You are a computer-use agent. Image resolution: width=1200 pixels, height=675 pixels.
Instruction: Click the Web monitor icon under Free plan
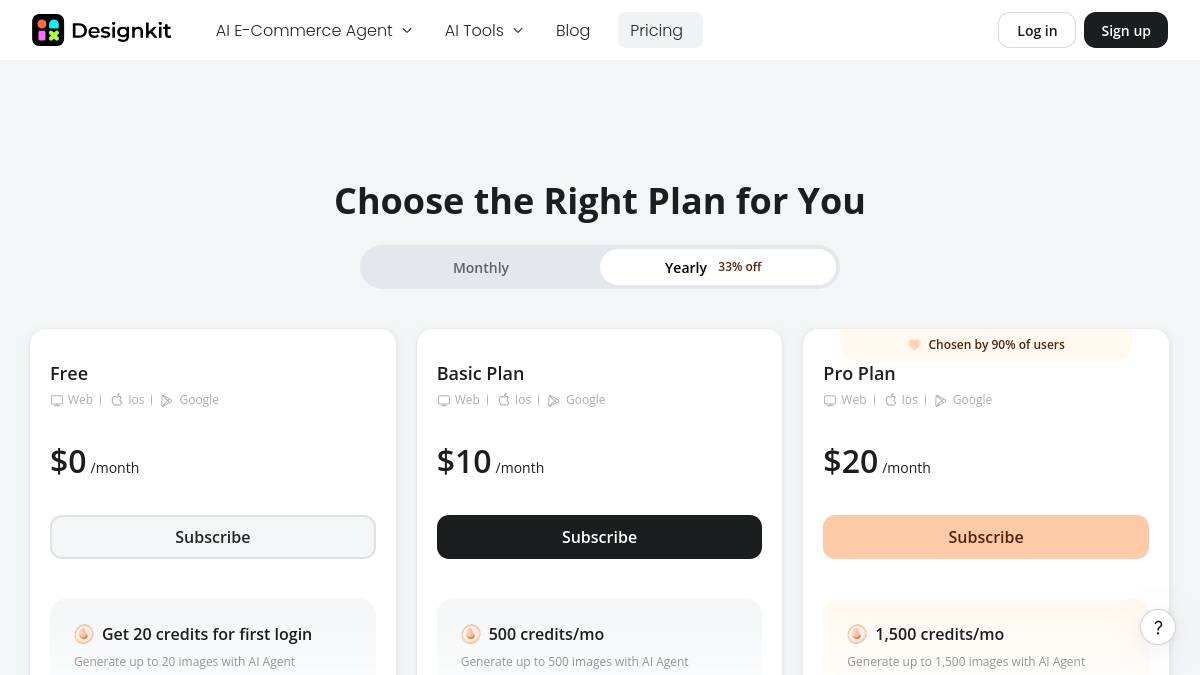[57, 400]
